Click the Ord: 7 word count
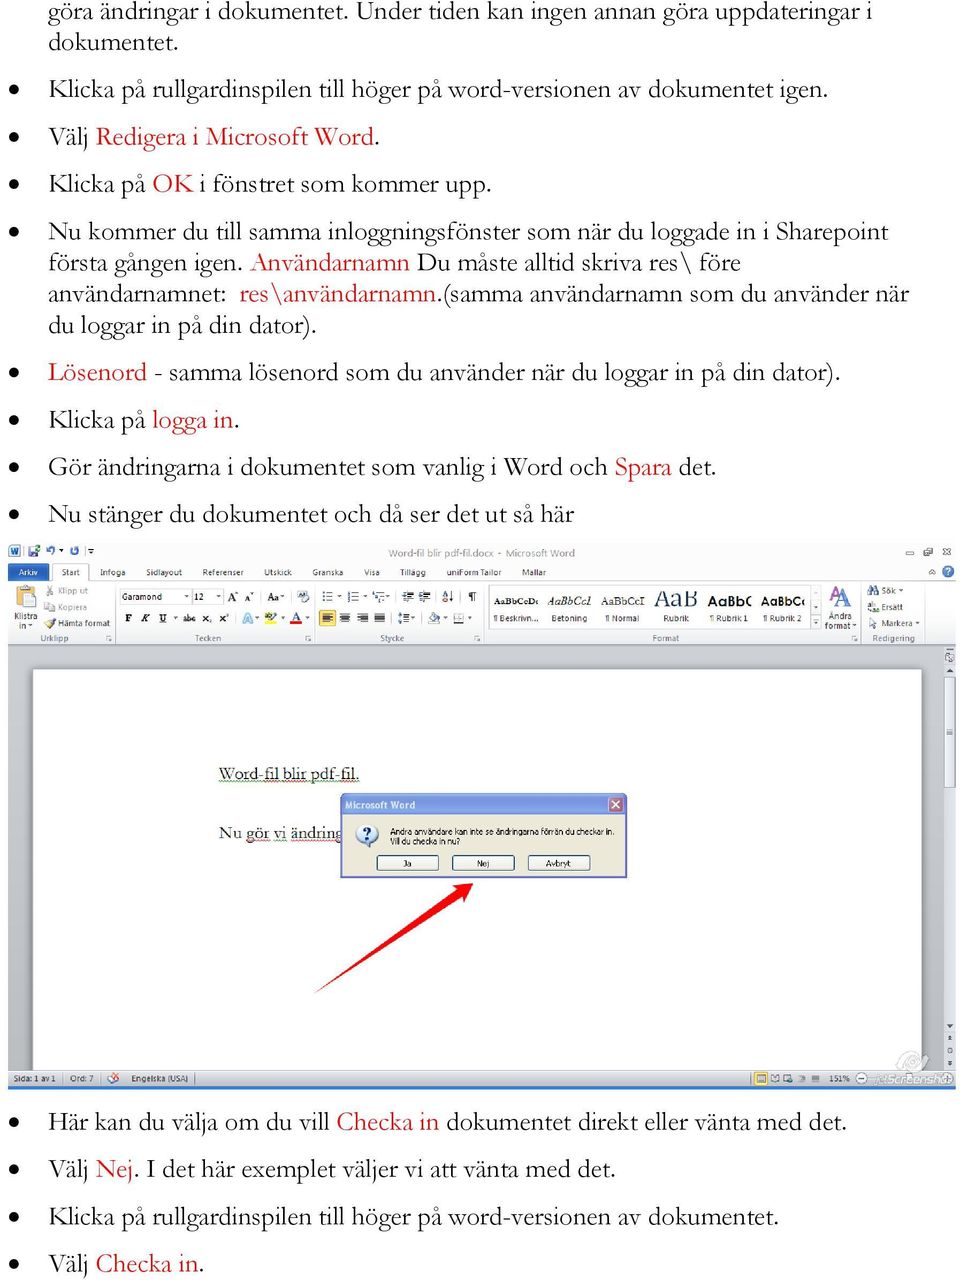 (82, 1078)
